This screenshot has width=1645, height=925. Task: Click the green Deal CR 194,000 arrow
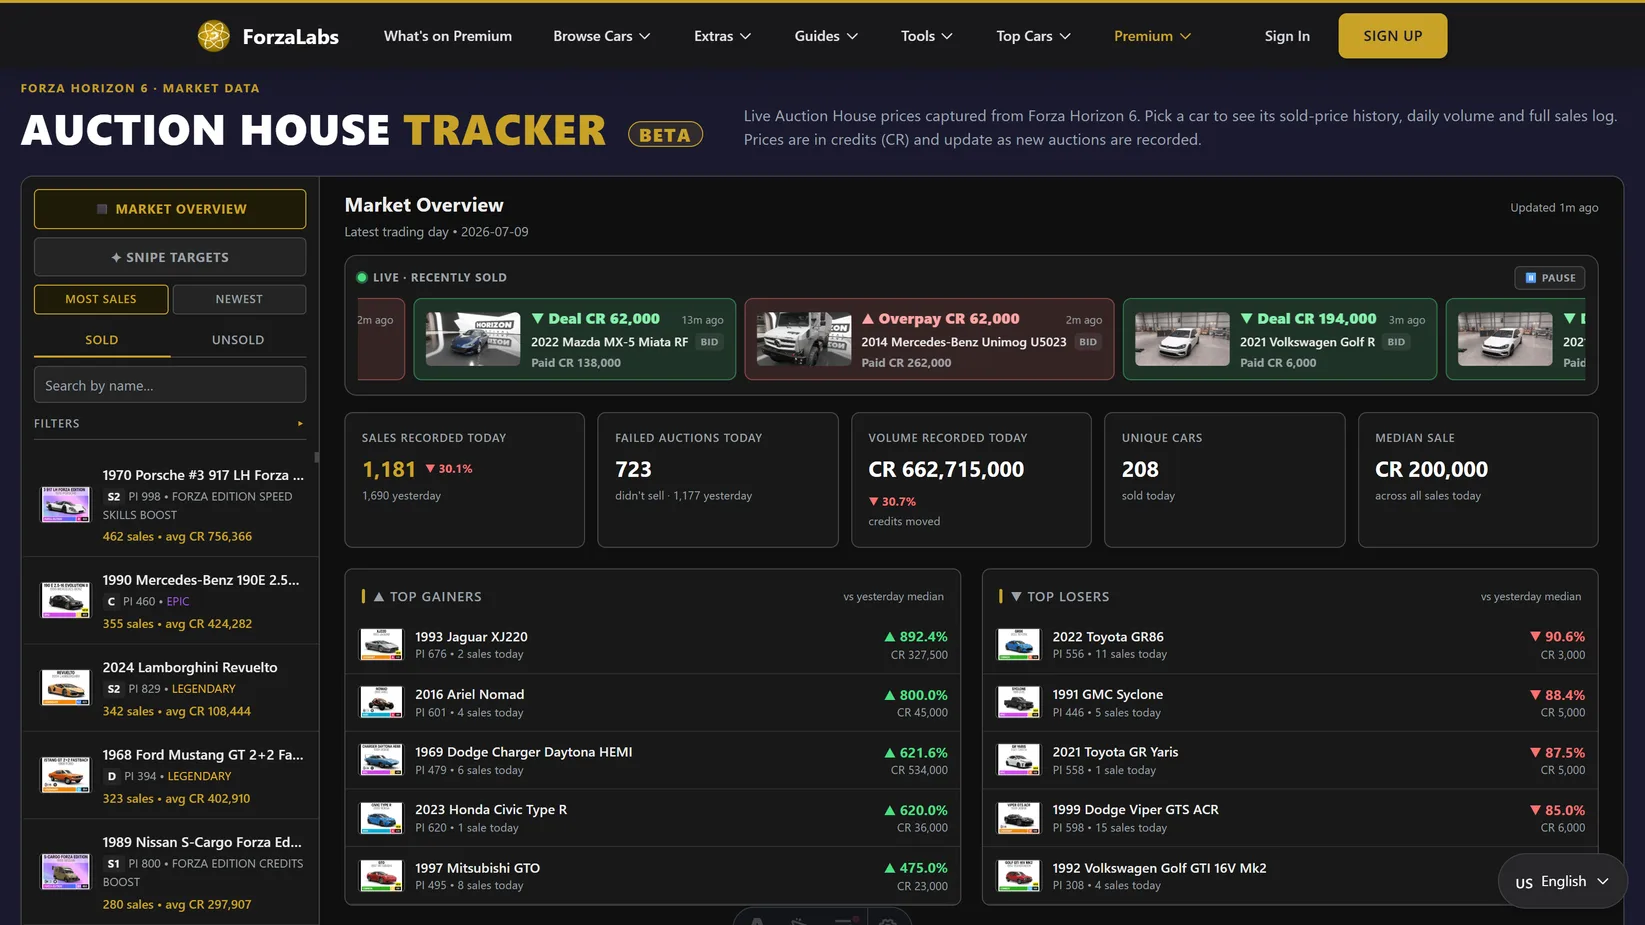click(x=1246, y=319)
